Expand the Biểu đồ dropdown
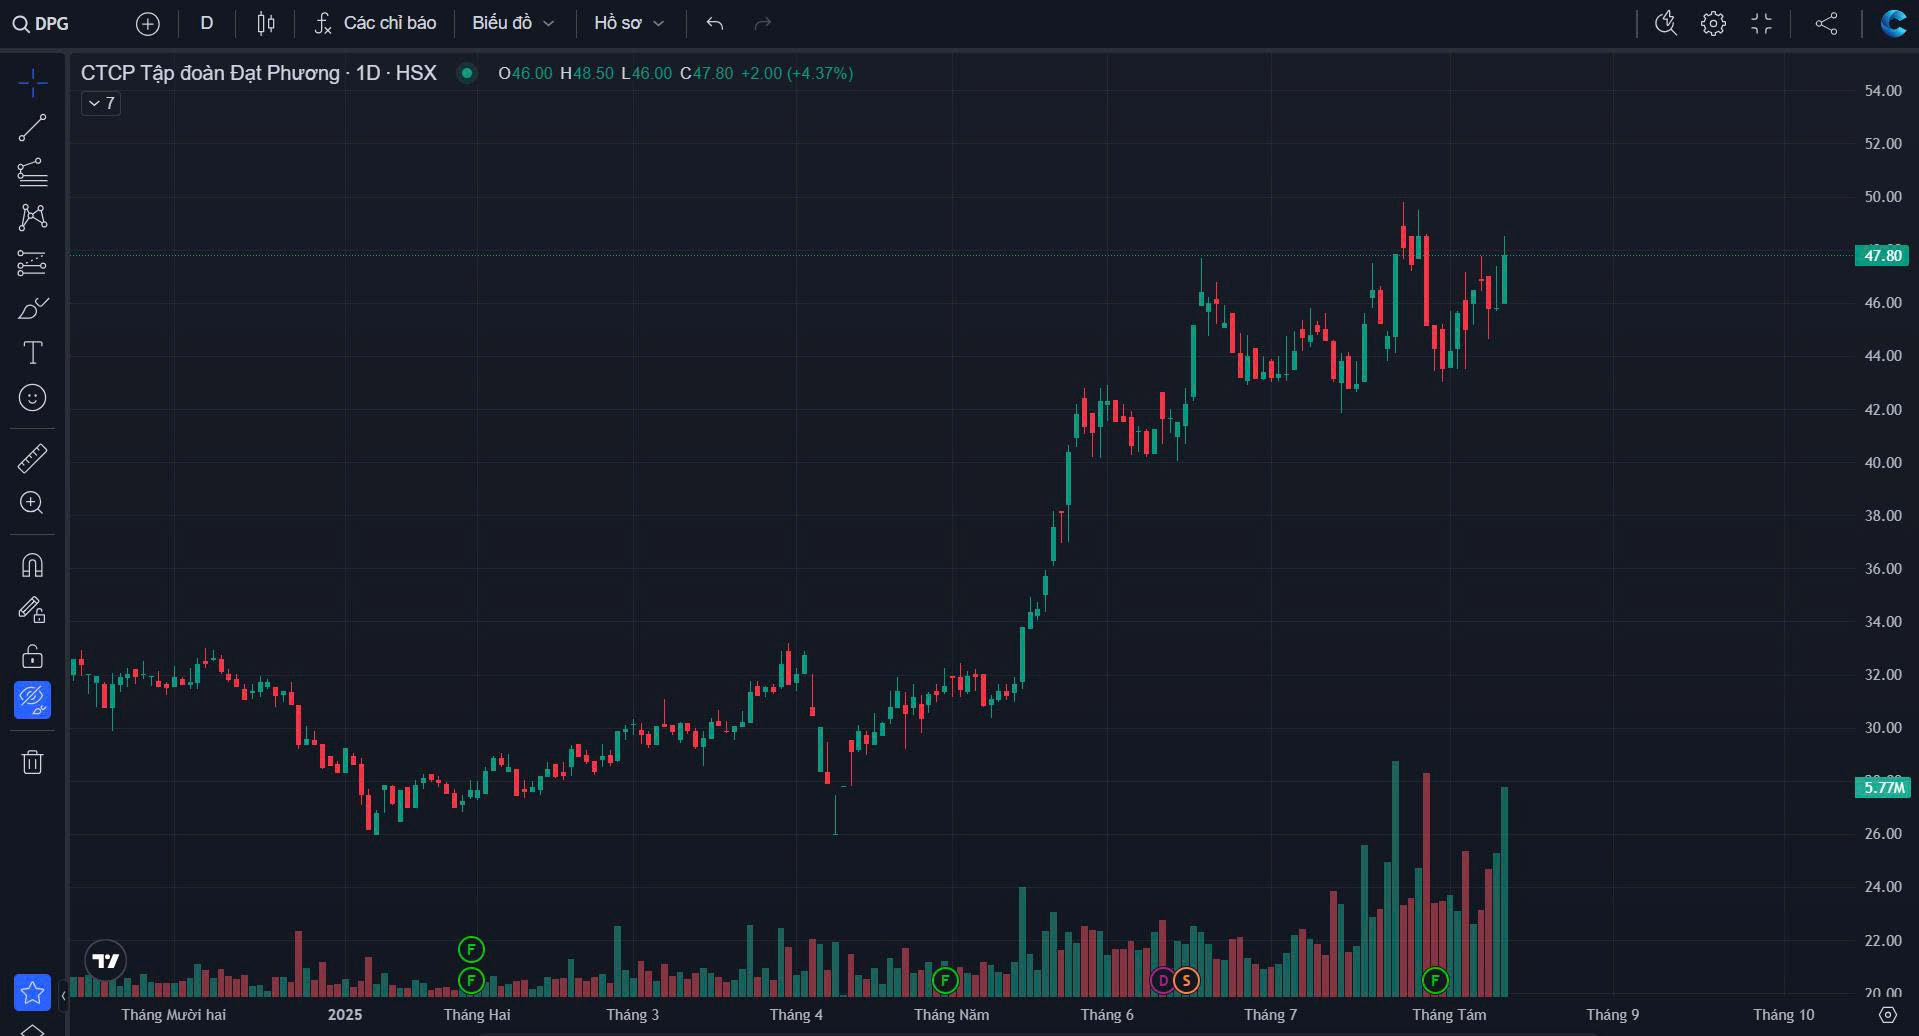The height and width of the screenshot is (1036, 1919). tap(512, 23)
